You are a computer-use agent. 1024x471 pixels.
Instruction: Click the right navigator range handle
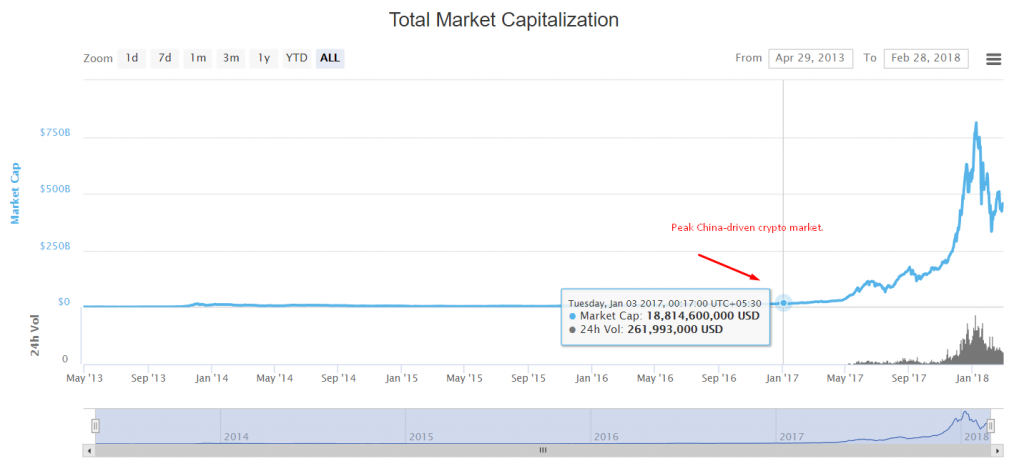[x=990, y=425]
